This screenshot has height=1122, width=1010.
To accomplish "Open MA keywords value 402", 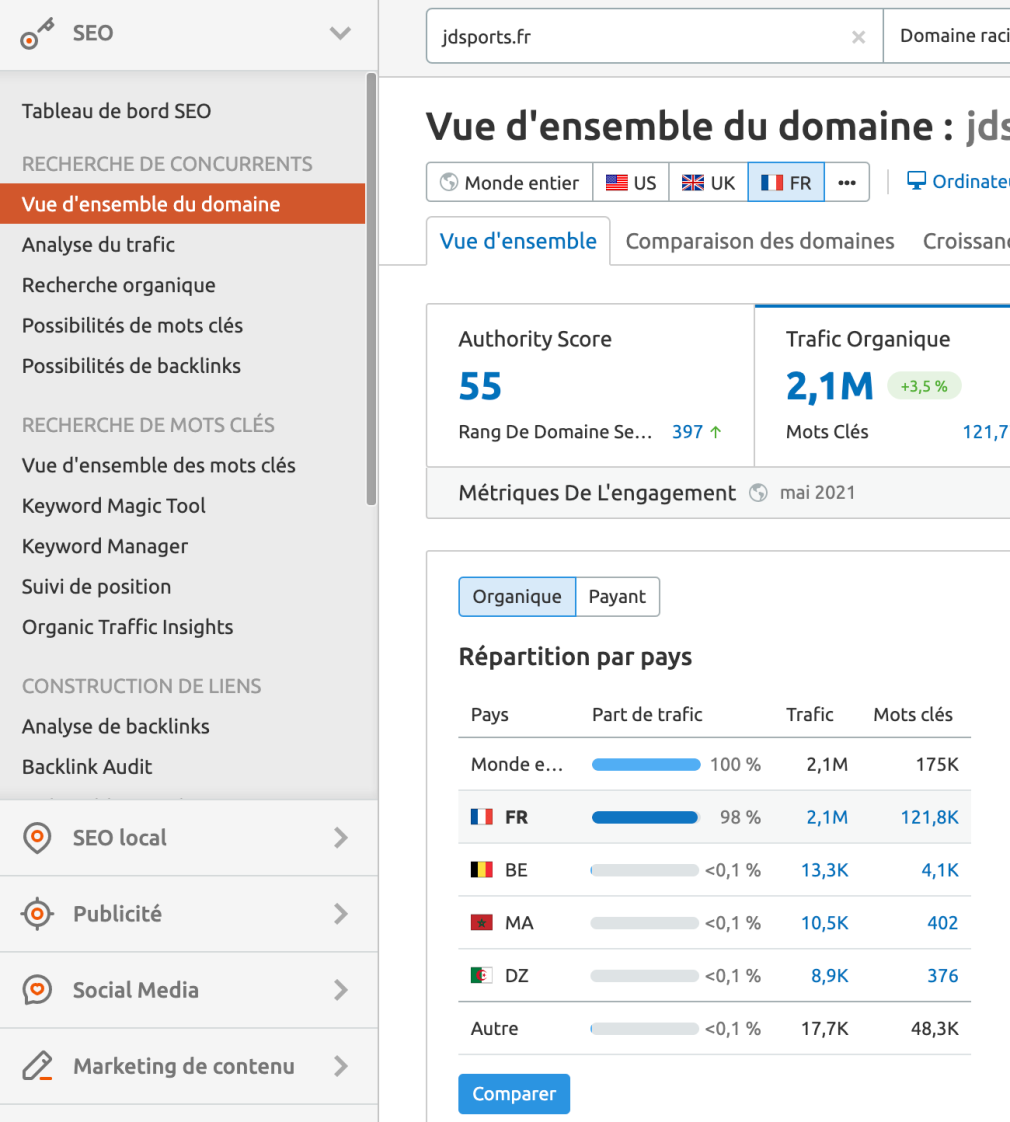I will click(943, 923).
